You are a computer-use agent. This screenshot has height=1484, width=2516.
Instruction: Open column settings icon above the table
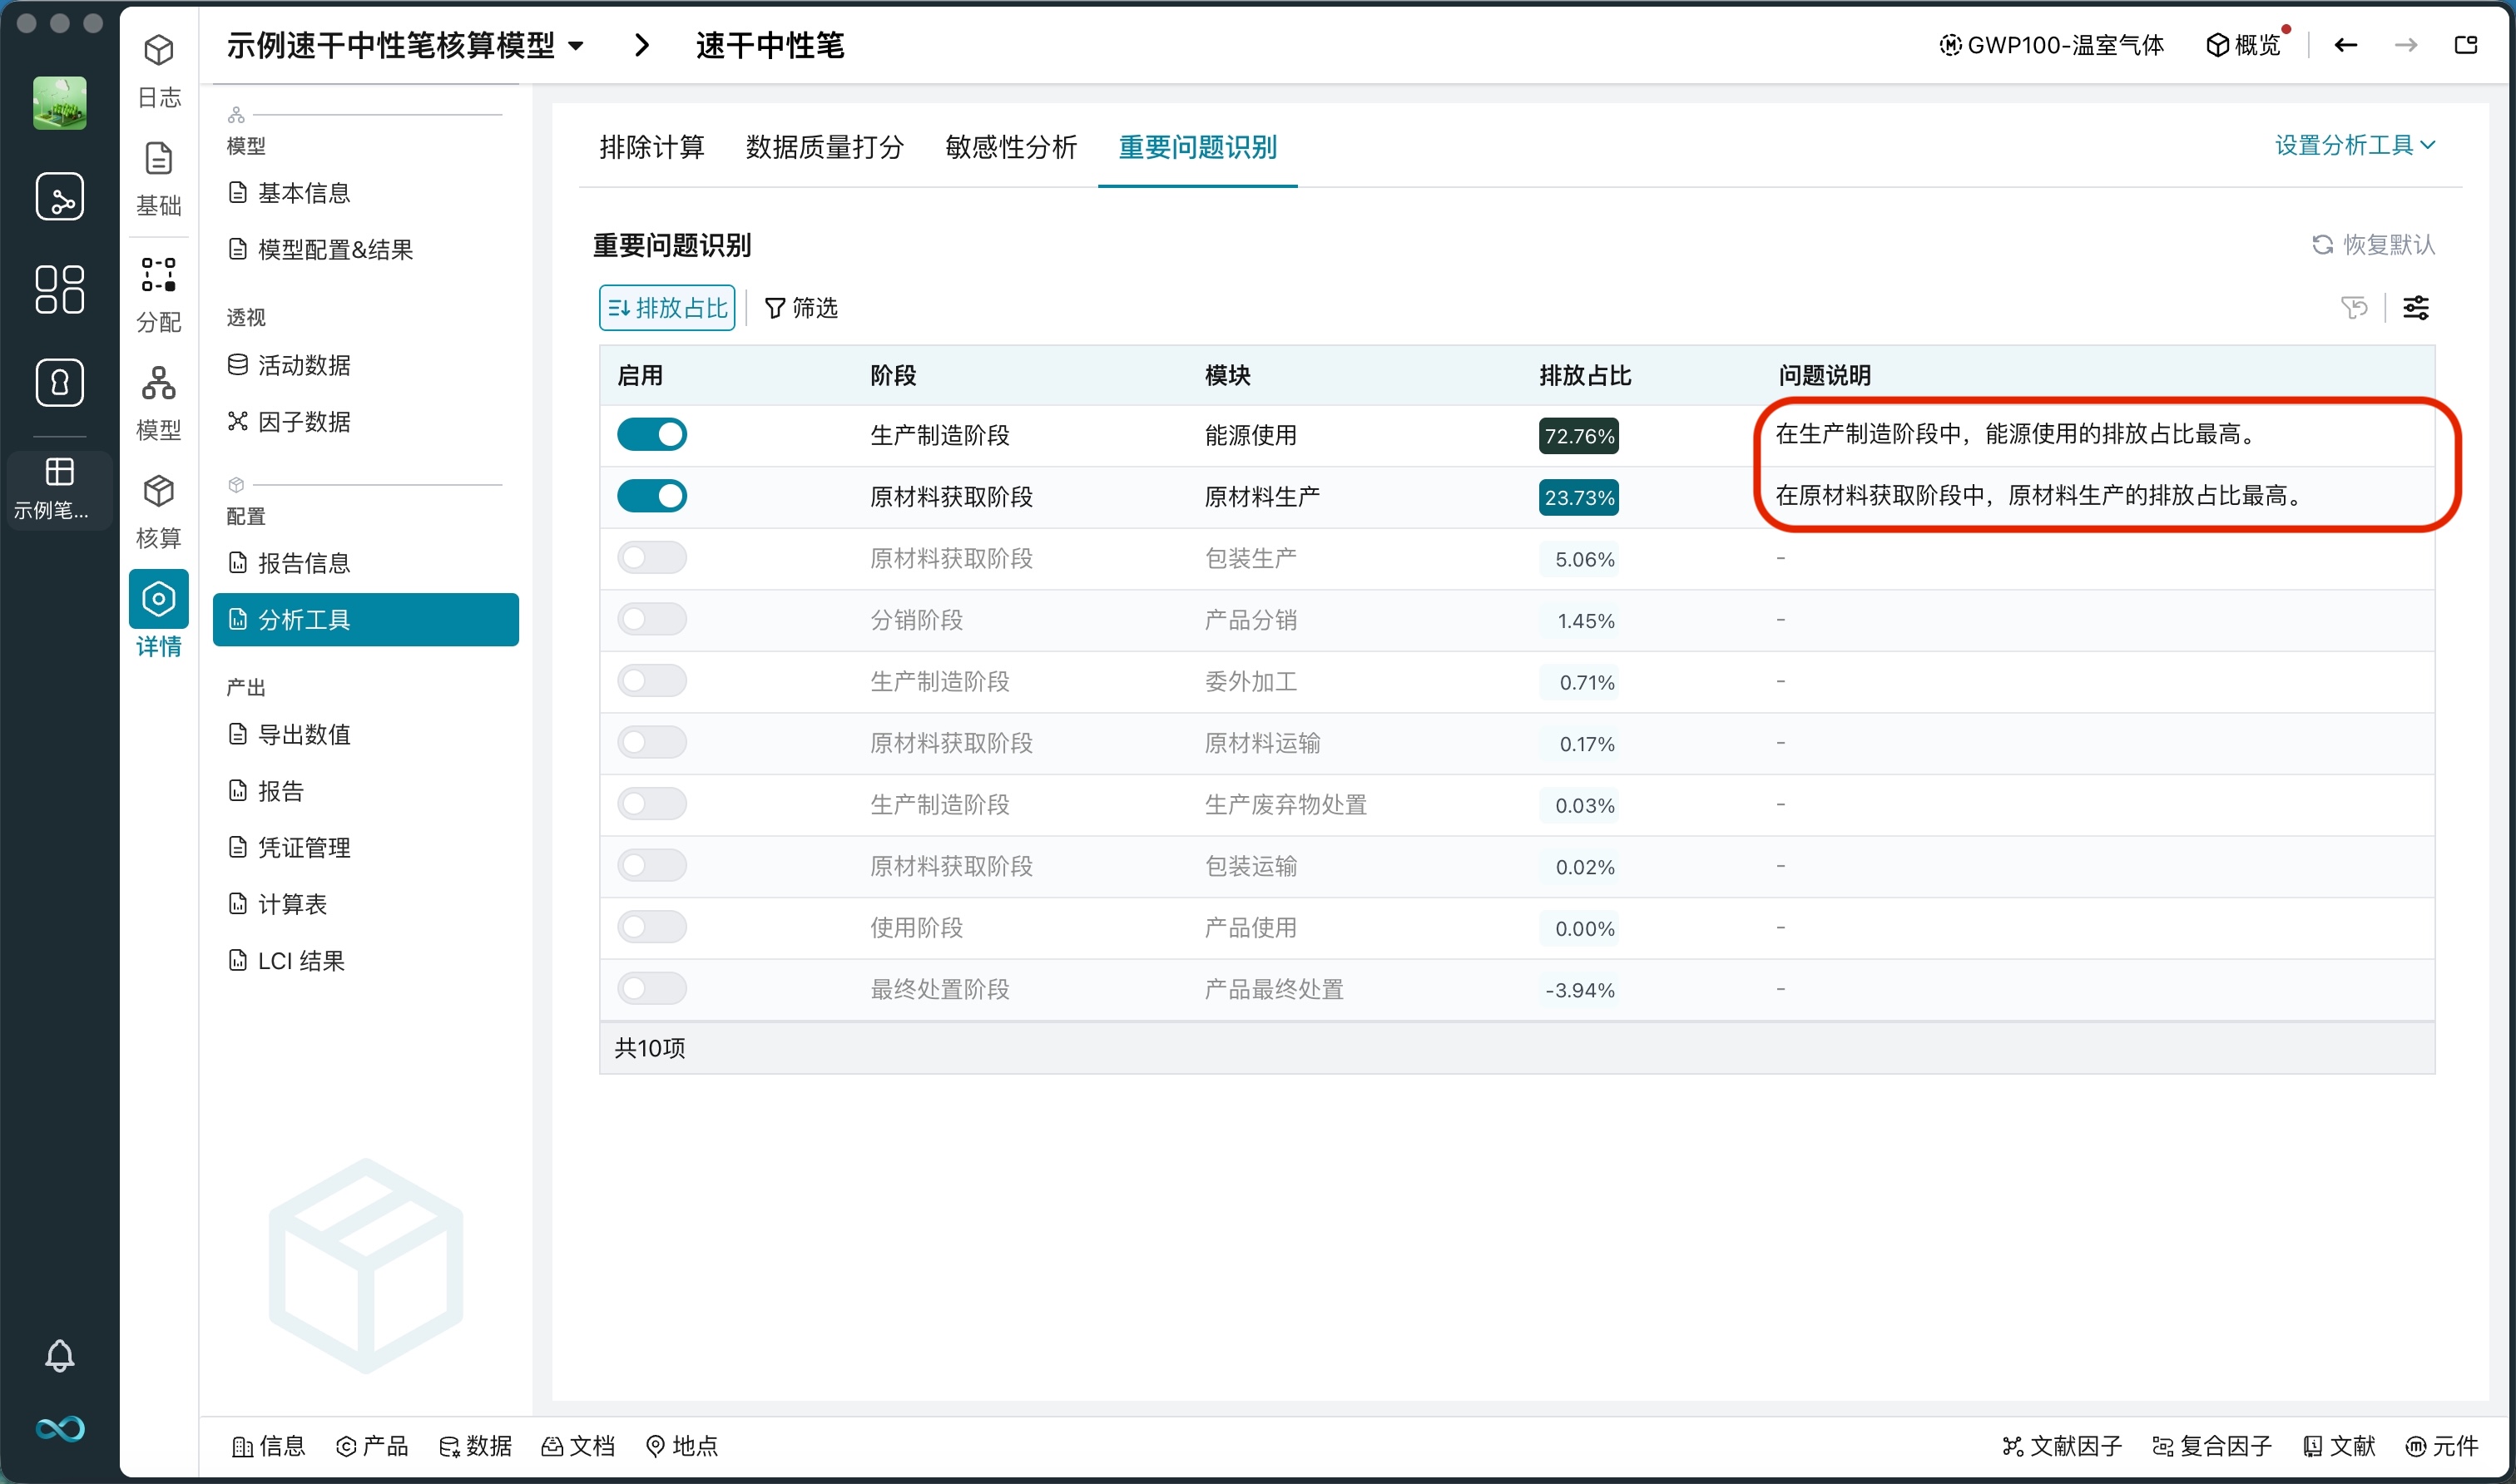coord(2418,307)
